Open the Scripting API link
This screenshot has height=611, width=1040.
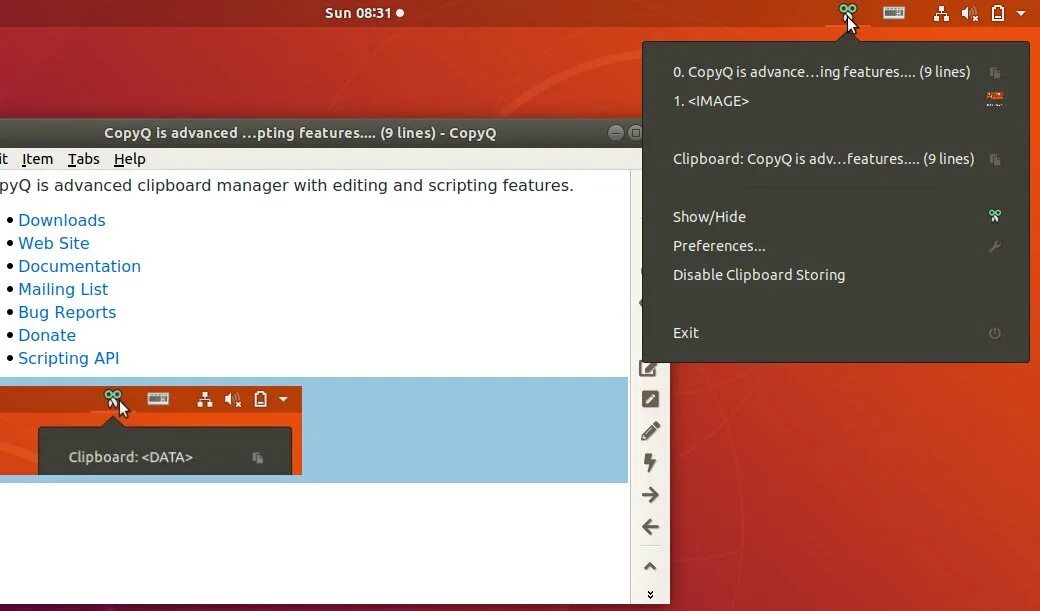(69, 358)
